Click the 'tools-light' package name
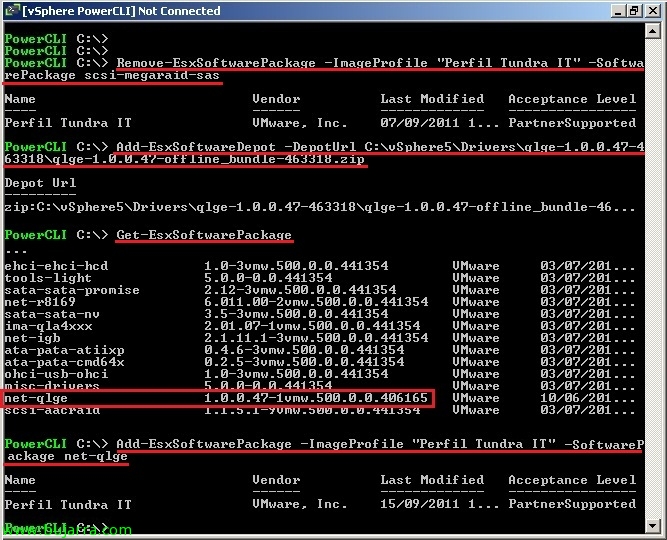This screenshot has width=667, height=540. point(48,278)
